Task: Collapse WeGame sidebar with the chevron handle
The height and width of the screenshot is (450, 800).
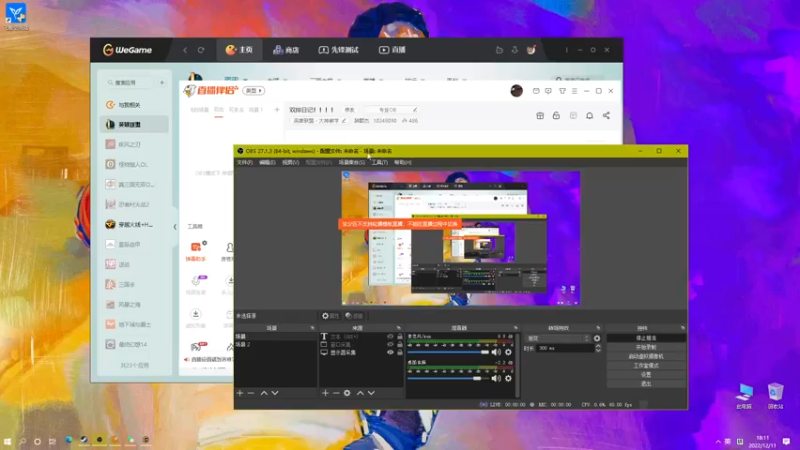Action: click(174, 227)
